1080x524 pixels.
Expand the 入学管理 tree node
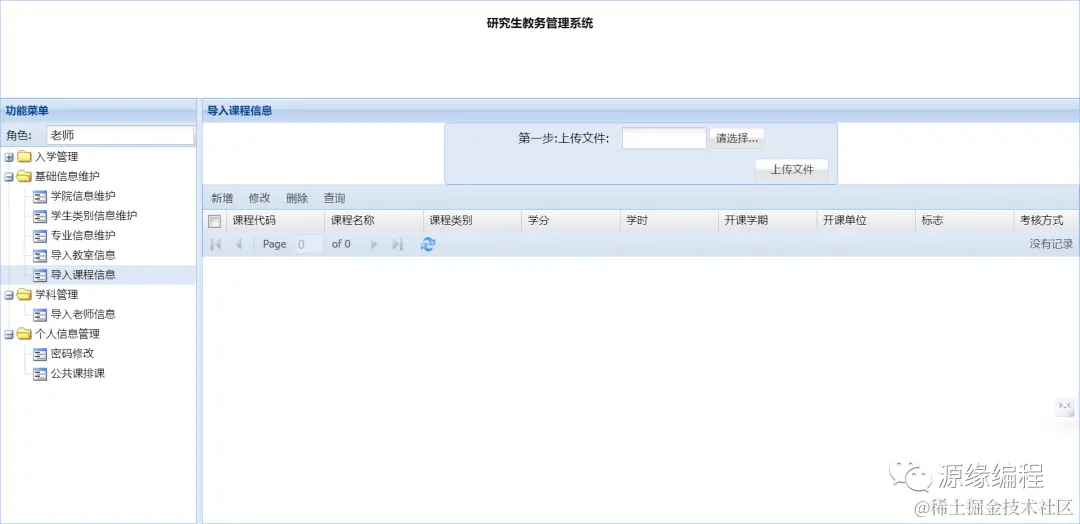pyautogui.click(x=9, y=157)
